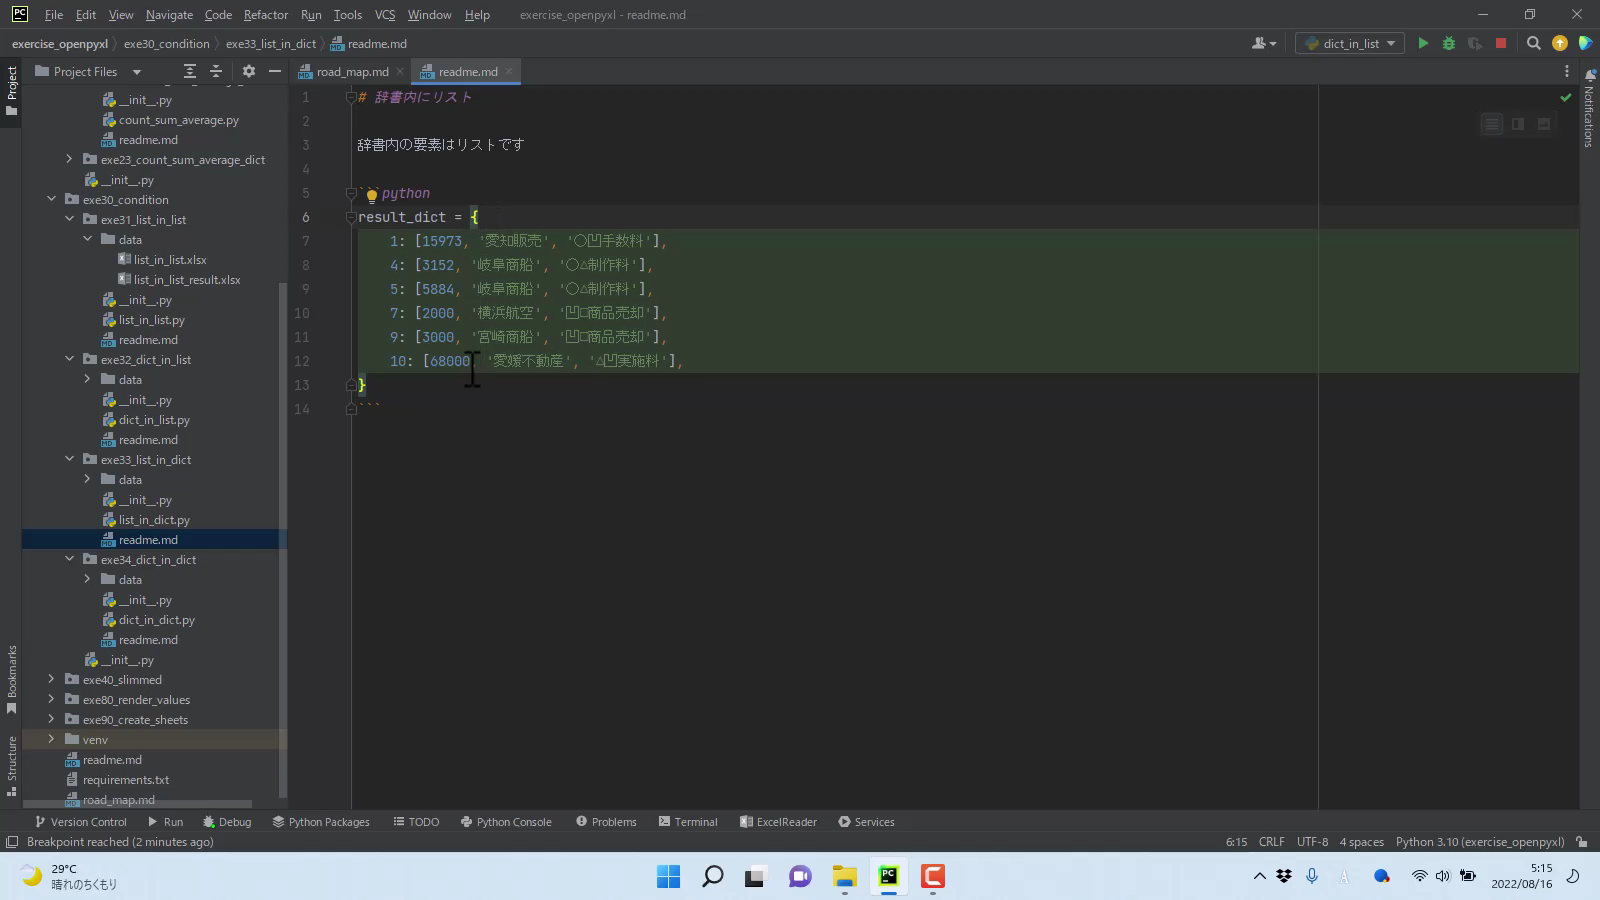1600x900 pixels.
Task: Open project tree settings gear
Action: (x=249, y=71)
